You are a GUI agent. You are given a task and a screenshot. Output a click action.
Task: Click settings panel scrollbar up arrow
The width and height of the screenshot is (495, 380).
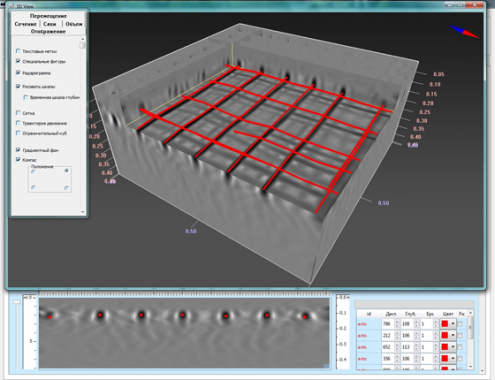click(83, 39)
